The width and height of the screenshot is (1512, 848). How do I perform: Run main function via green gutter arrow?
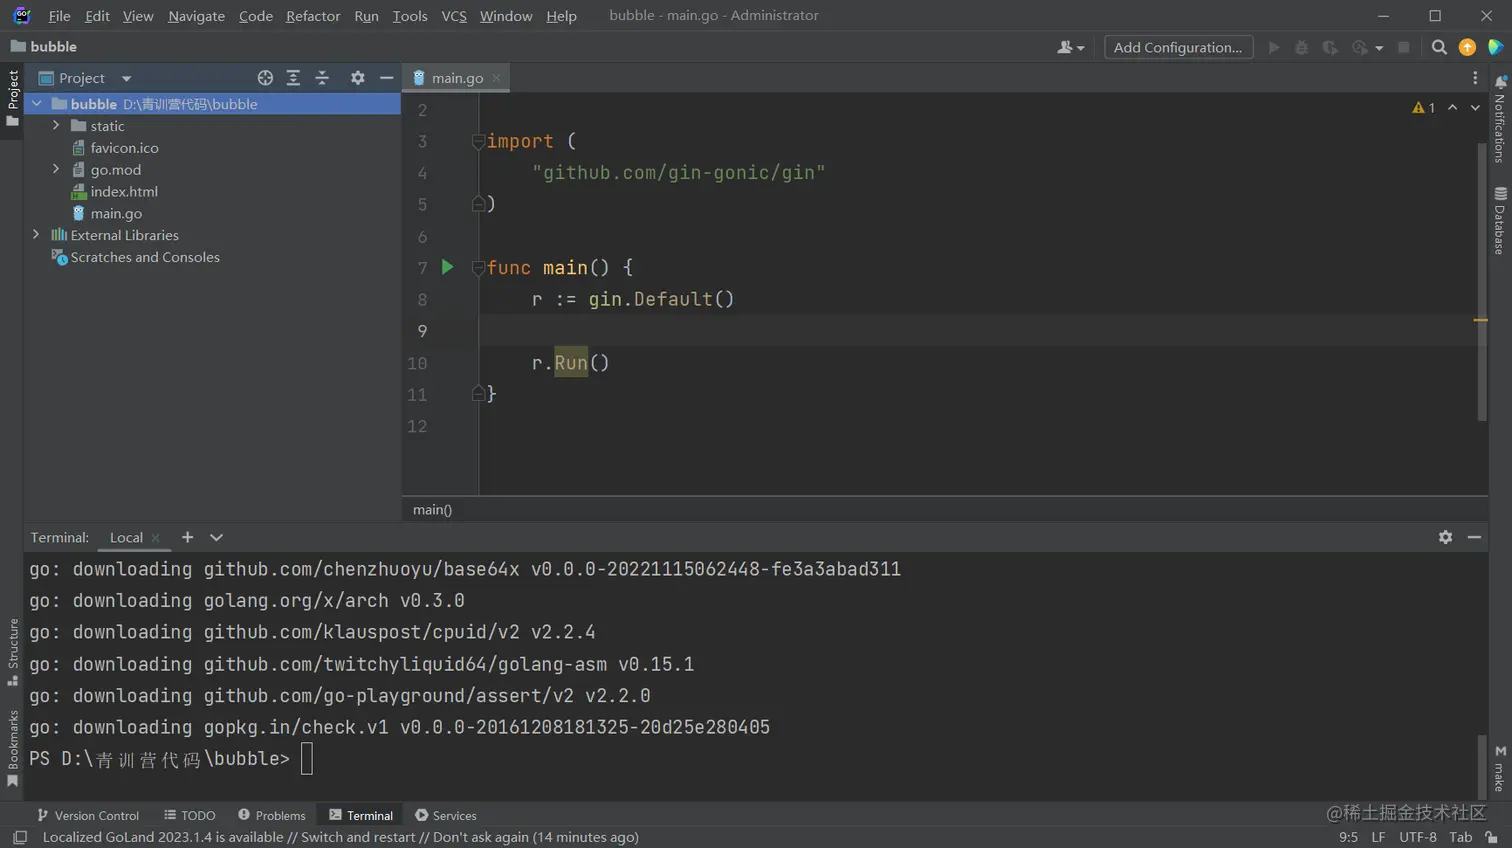pos(447,267)
